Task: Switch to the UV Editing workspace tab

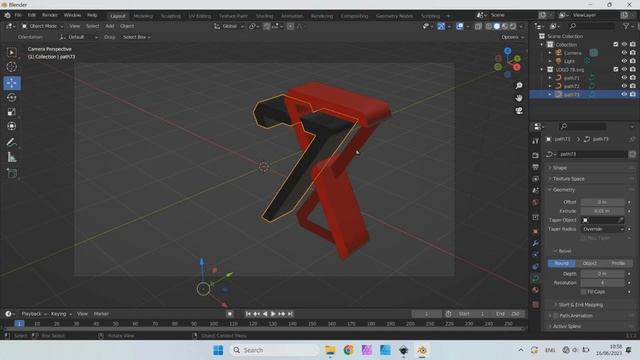Action: (x=200, y=16)
